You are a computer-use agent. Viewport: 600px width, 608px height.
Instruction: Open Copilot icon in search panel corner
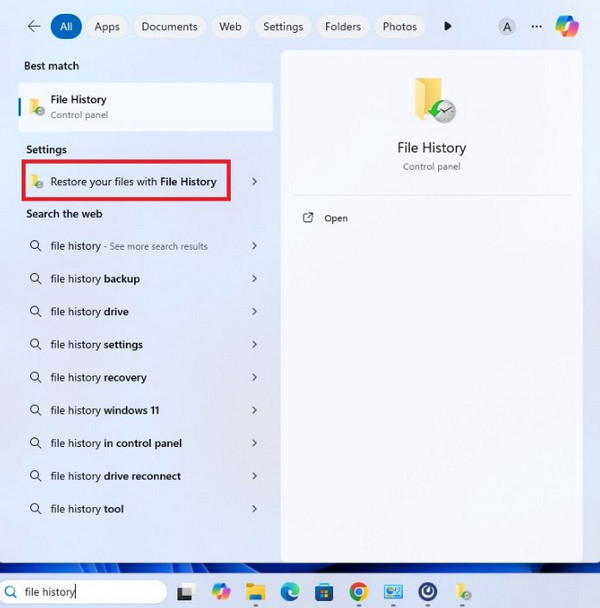click(x=567, y=26)
